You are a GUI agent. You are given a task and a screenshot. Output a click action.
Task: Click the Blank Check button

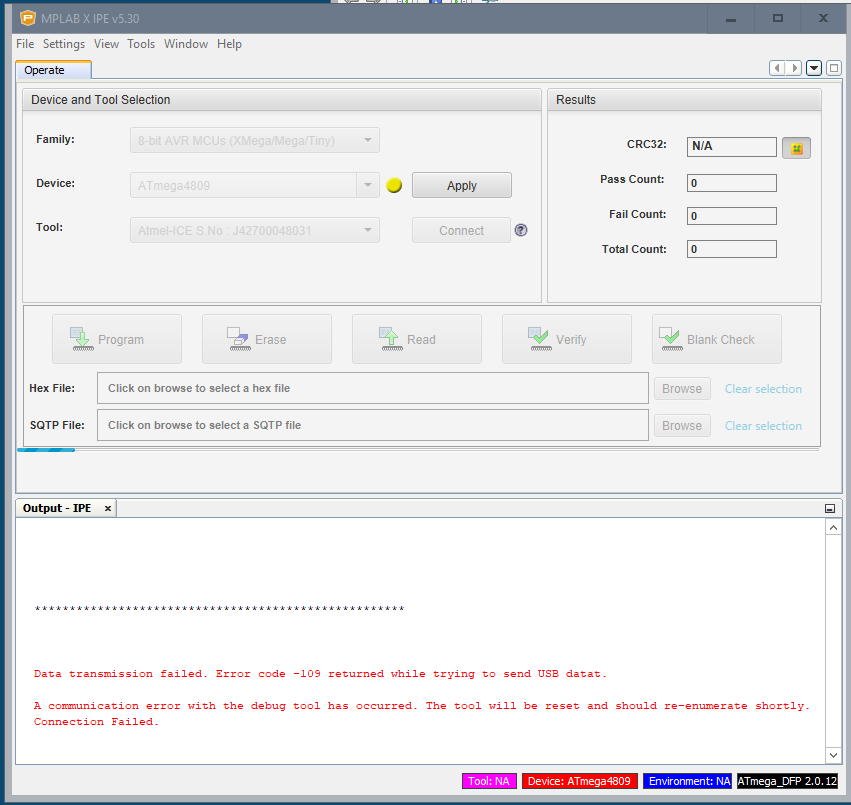(x=716, y=339)
